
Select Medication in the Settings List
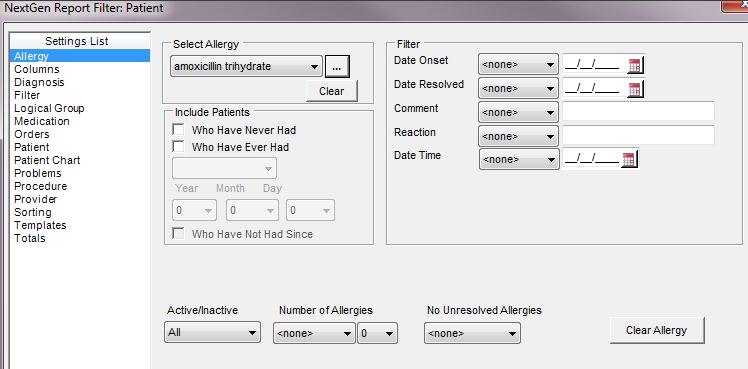click(x=42, y=121)
